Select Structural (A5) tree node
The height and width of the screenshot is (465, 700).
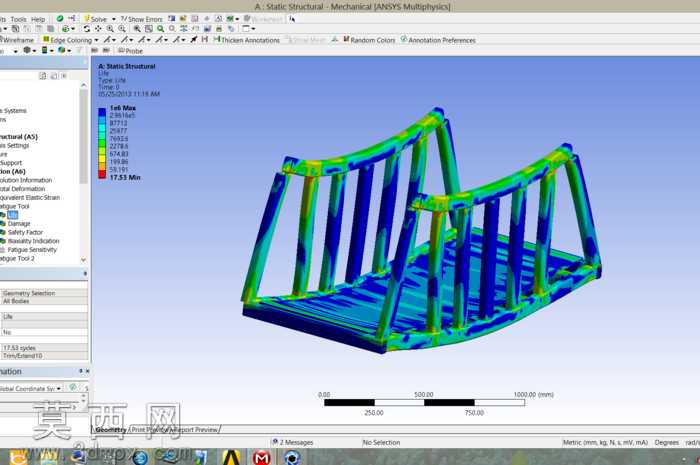pos(19,137)
